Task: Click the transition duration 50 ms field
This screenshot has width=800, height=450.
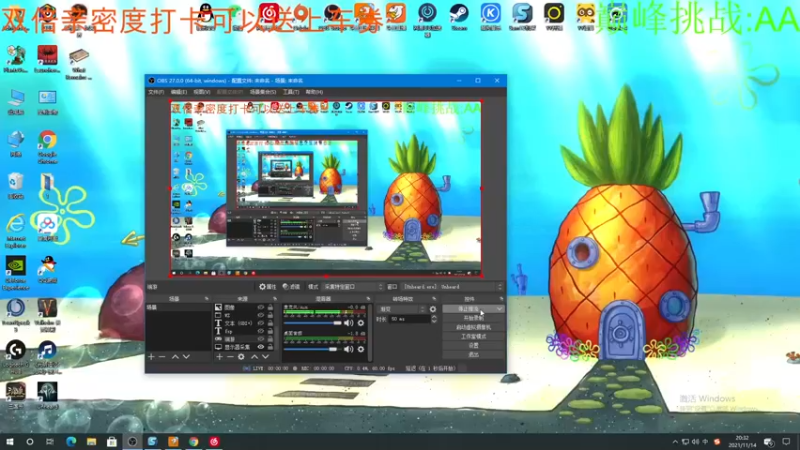Action: (x=409, y=319)
